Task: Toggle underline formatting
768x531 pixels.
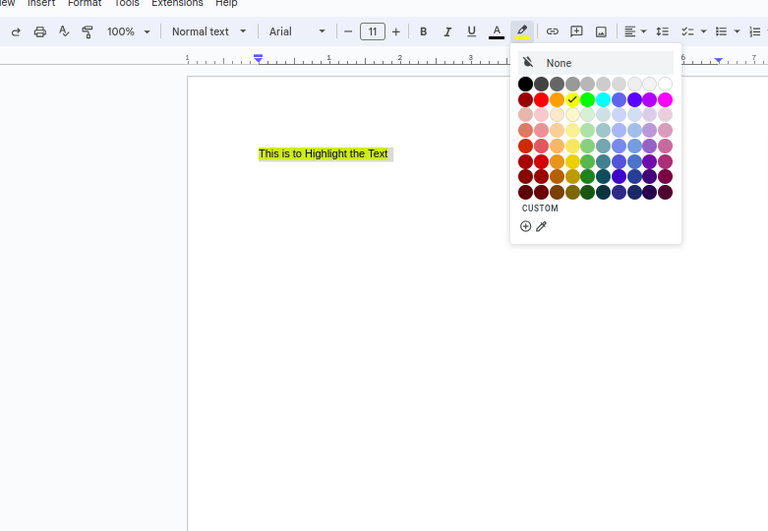Action: 472,32
